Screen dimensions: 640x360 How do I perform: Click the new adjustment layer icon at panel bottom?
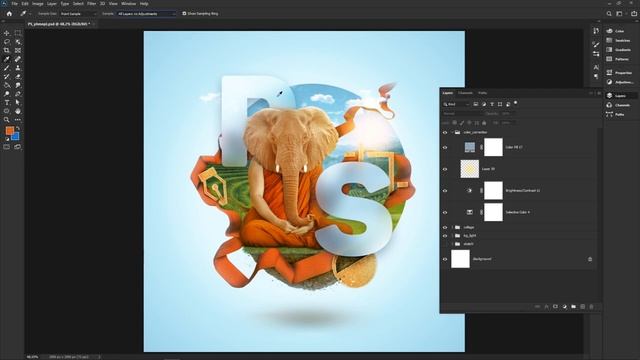point(564,307)
